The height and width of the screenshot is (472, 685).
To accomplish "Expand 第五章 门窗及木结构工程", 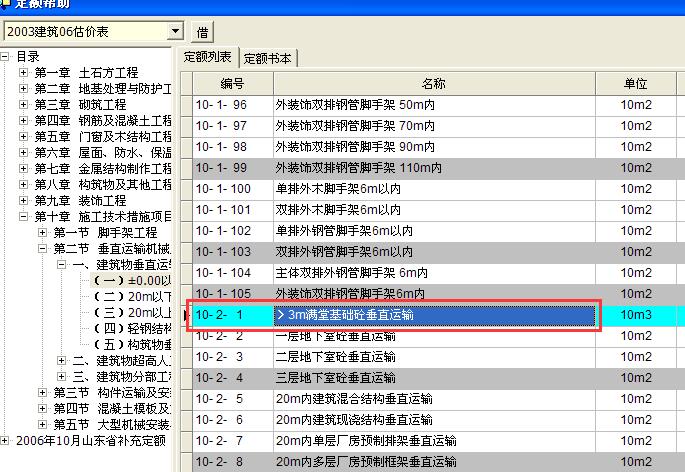I will click(24, 136).
